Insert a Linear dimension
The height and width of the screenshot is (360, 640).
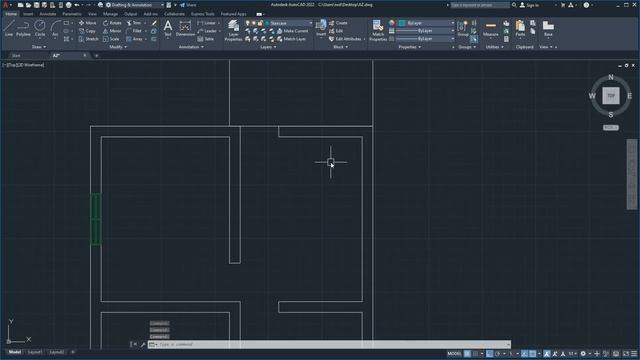pyautogui.click(x=207, y=23)
